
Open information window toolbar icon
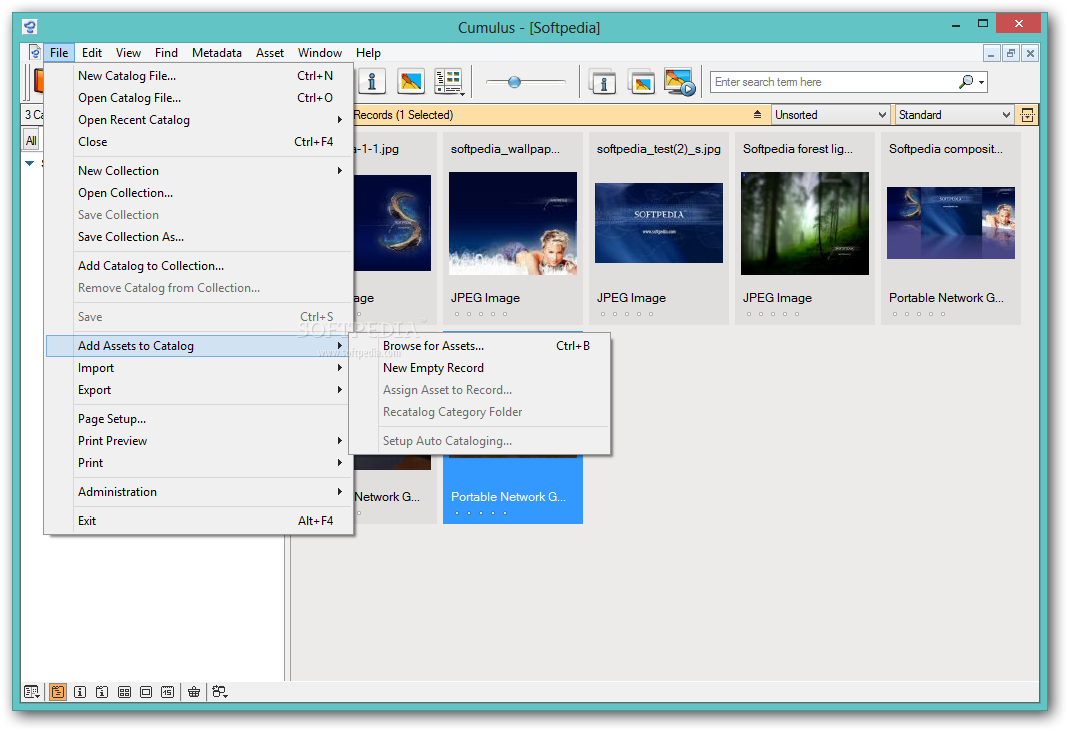(603, 82)
